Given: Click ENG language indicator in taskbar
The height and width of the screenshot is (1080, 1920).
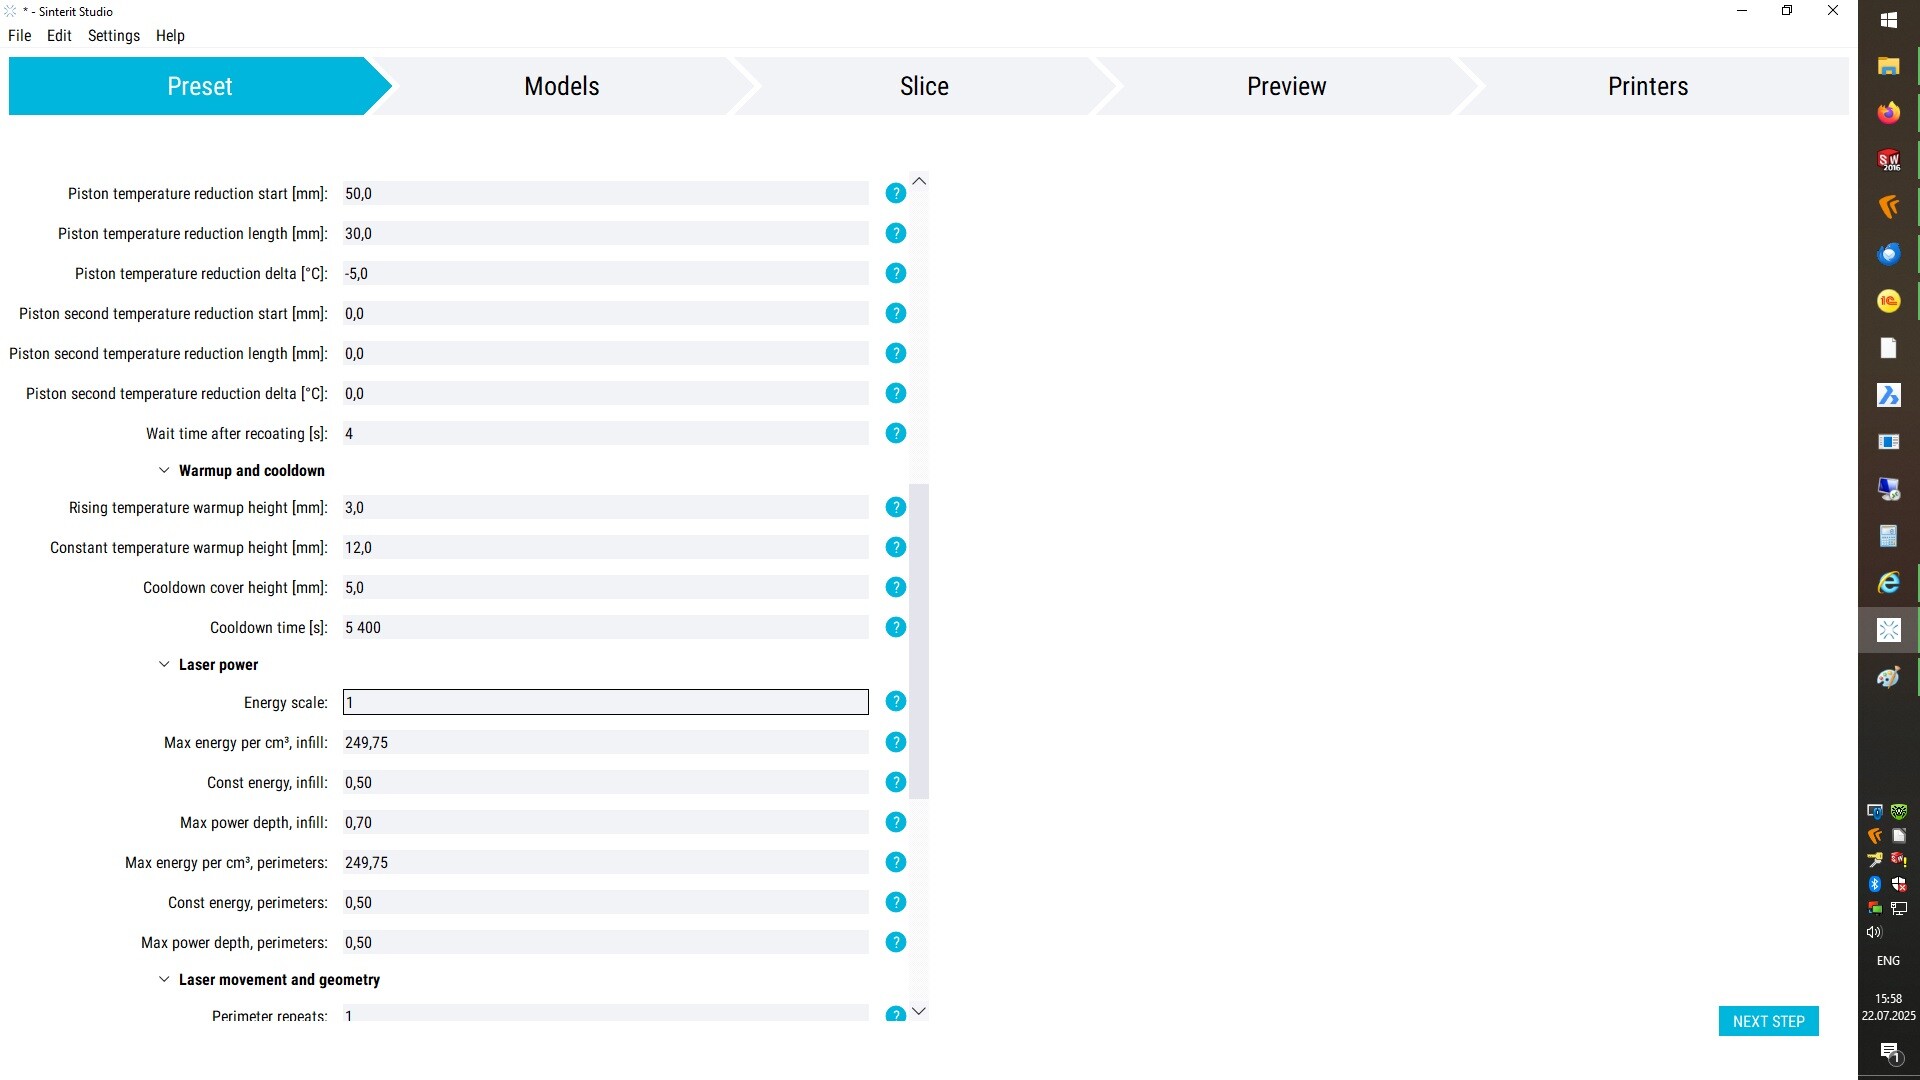Looking at the screenshot, I should [x=1888, y=960].
